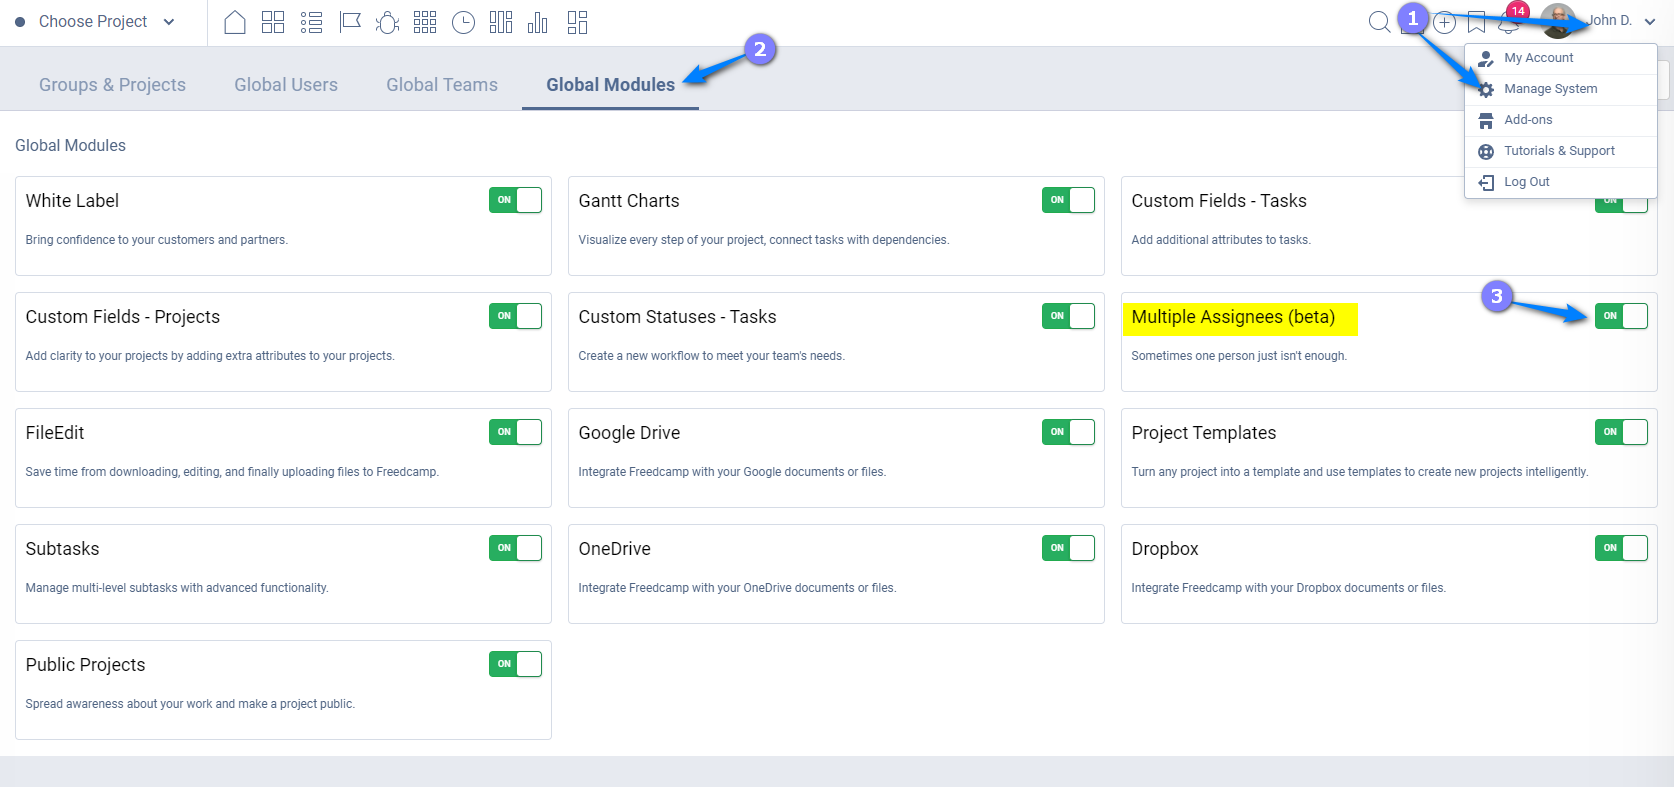
Task: Click Log Out in the menu
Action: (1526, 182)
